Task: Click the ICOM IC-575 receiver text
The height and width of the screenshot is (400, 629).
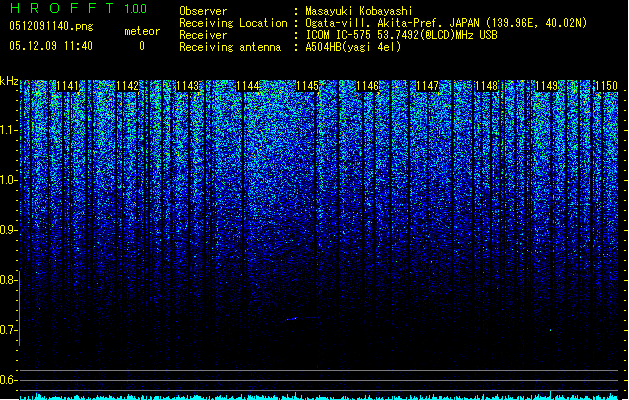Action: click(401, 35)
